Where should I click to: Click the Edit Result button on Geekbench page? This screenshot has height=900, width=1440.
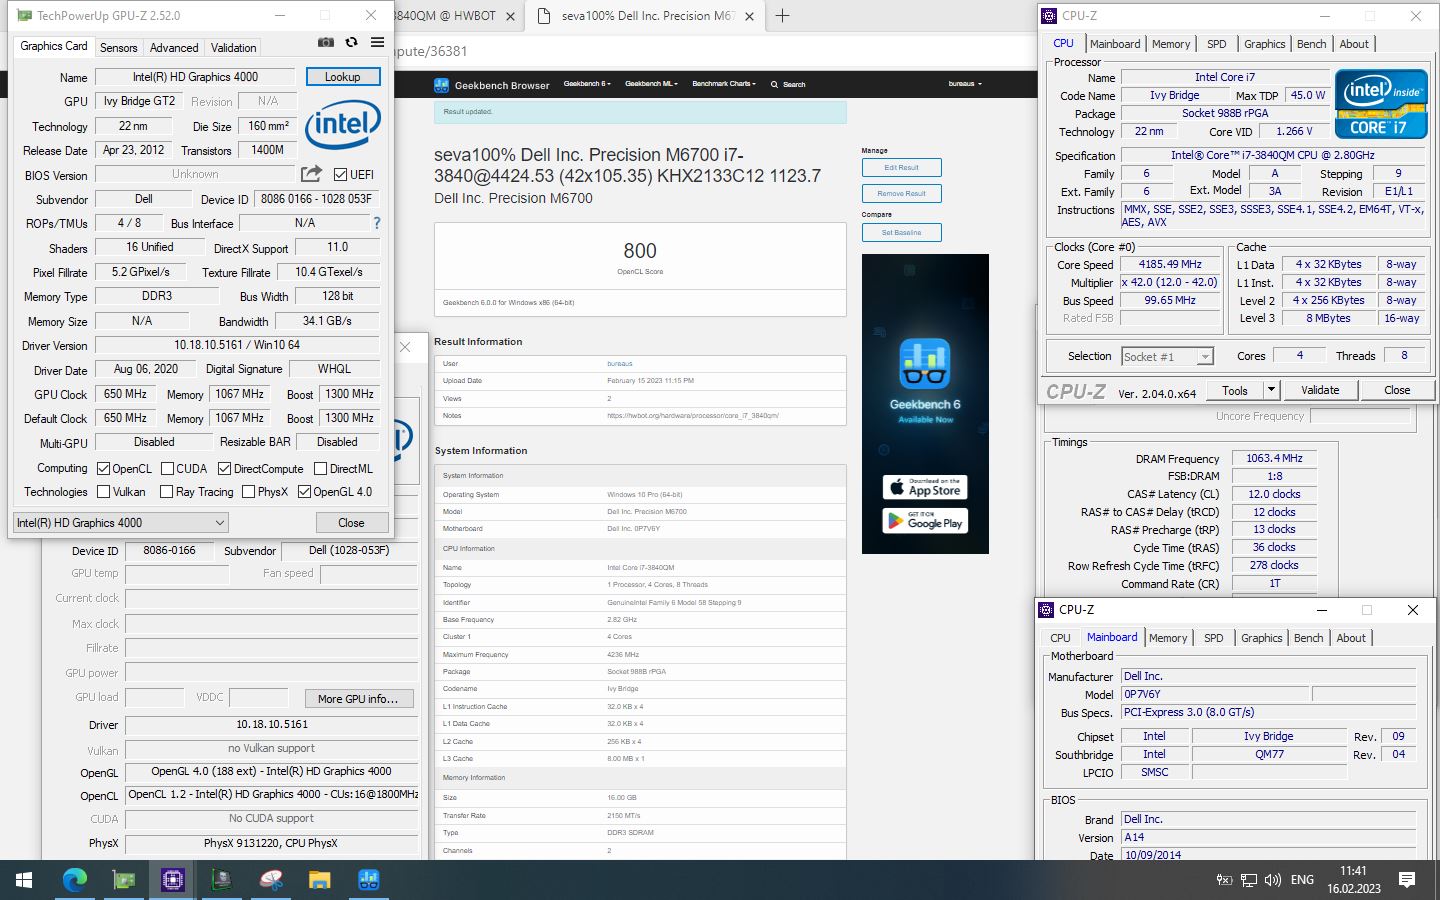901,168
